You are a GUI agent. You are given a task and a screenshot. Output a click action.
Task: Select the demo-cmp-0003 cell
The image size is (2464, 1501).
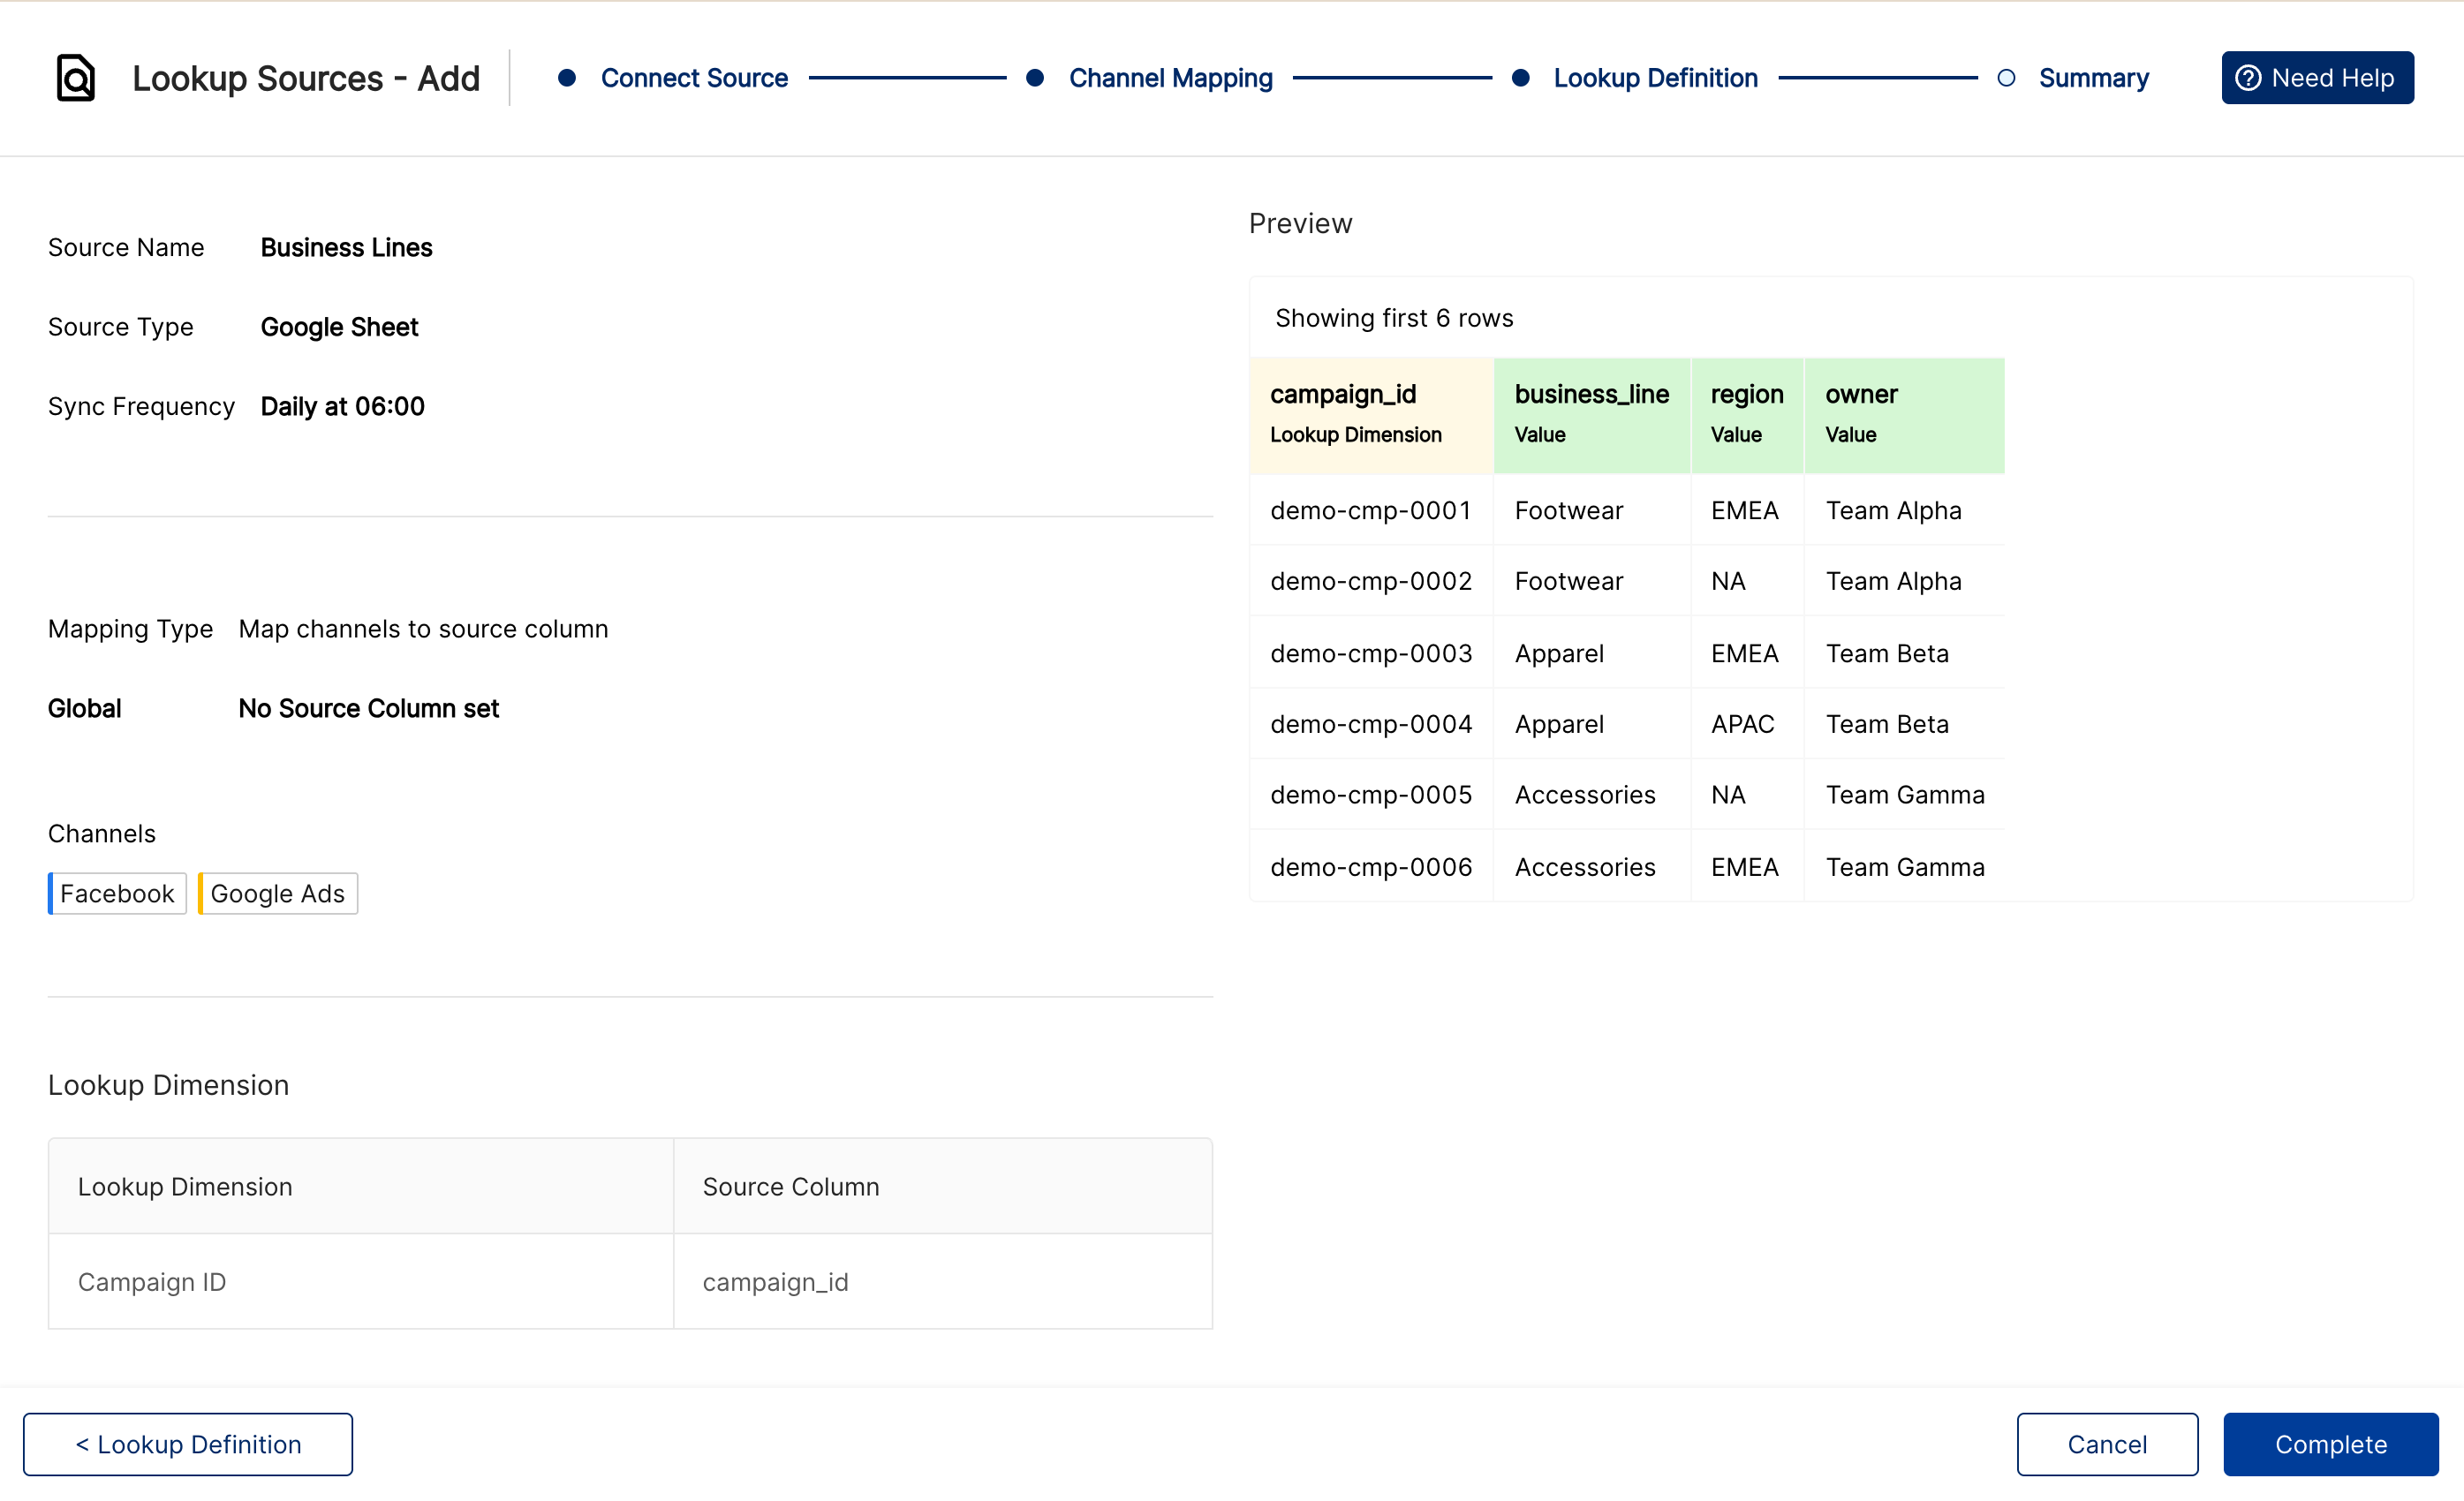[1371, 653]
